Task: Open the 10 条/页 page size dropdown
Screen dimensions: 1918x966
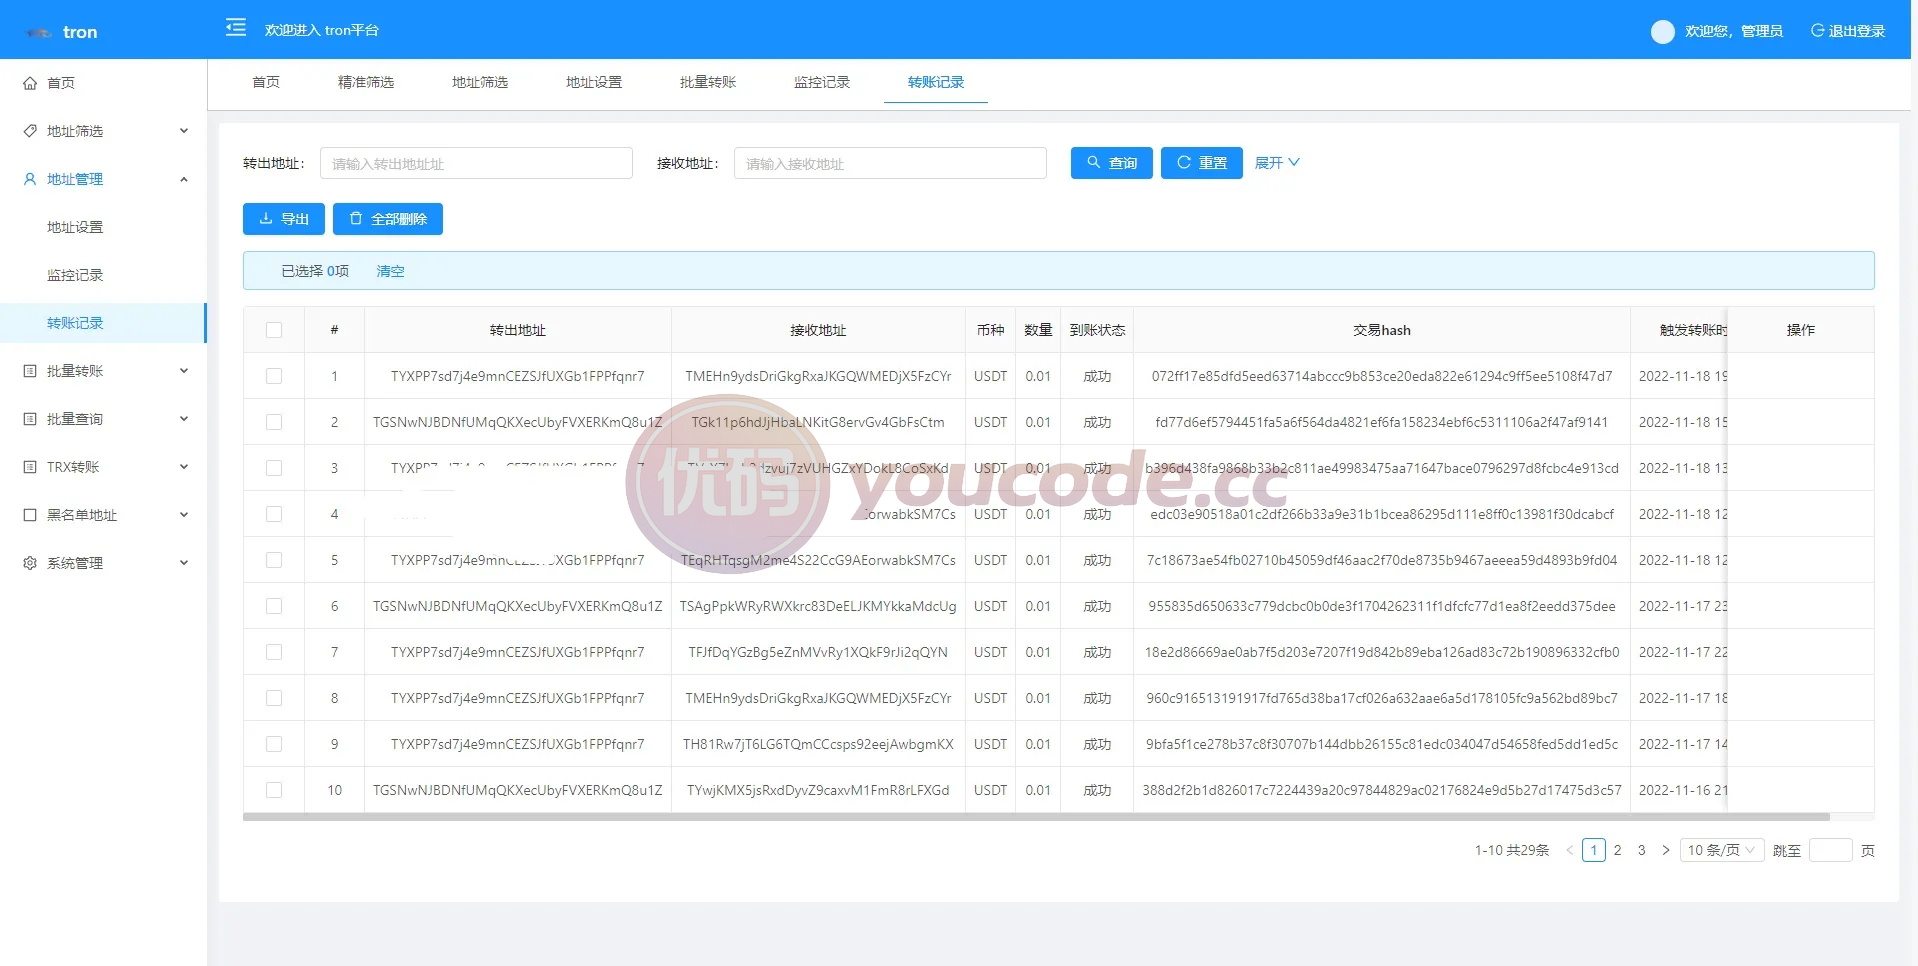Action: [1722, 850]
